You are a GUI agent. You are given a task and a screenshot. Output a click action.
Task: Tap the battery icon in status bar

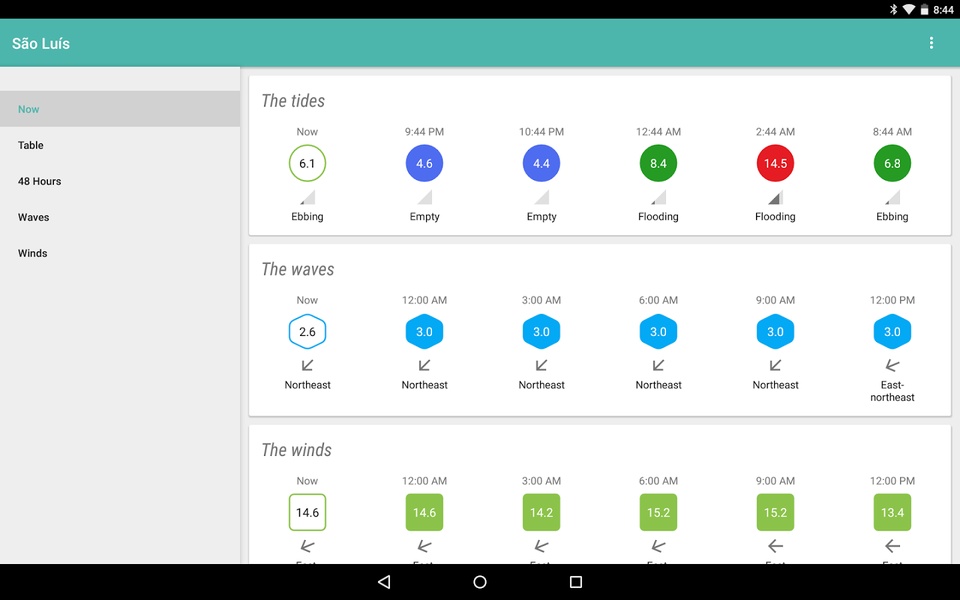[924, 9]
